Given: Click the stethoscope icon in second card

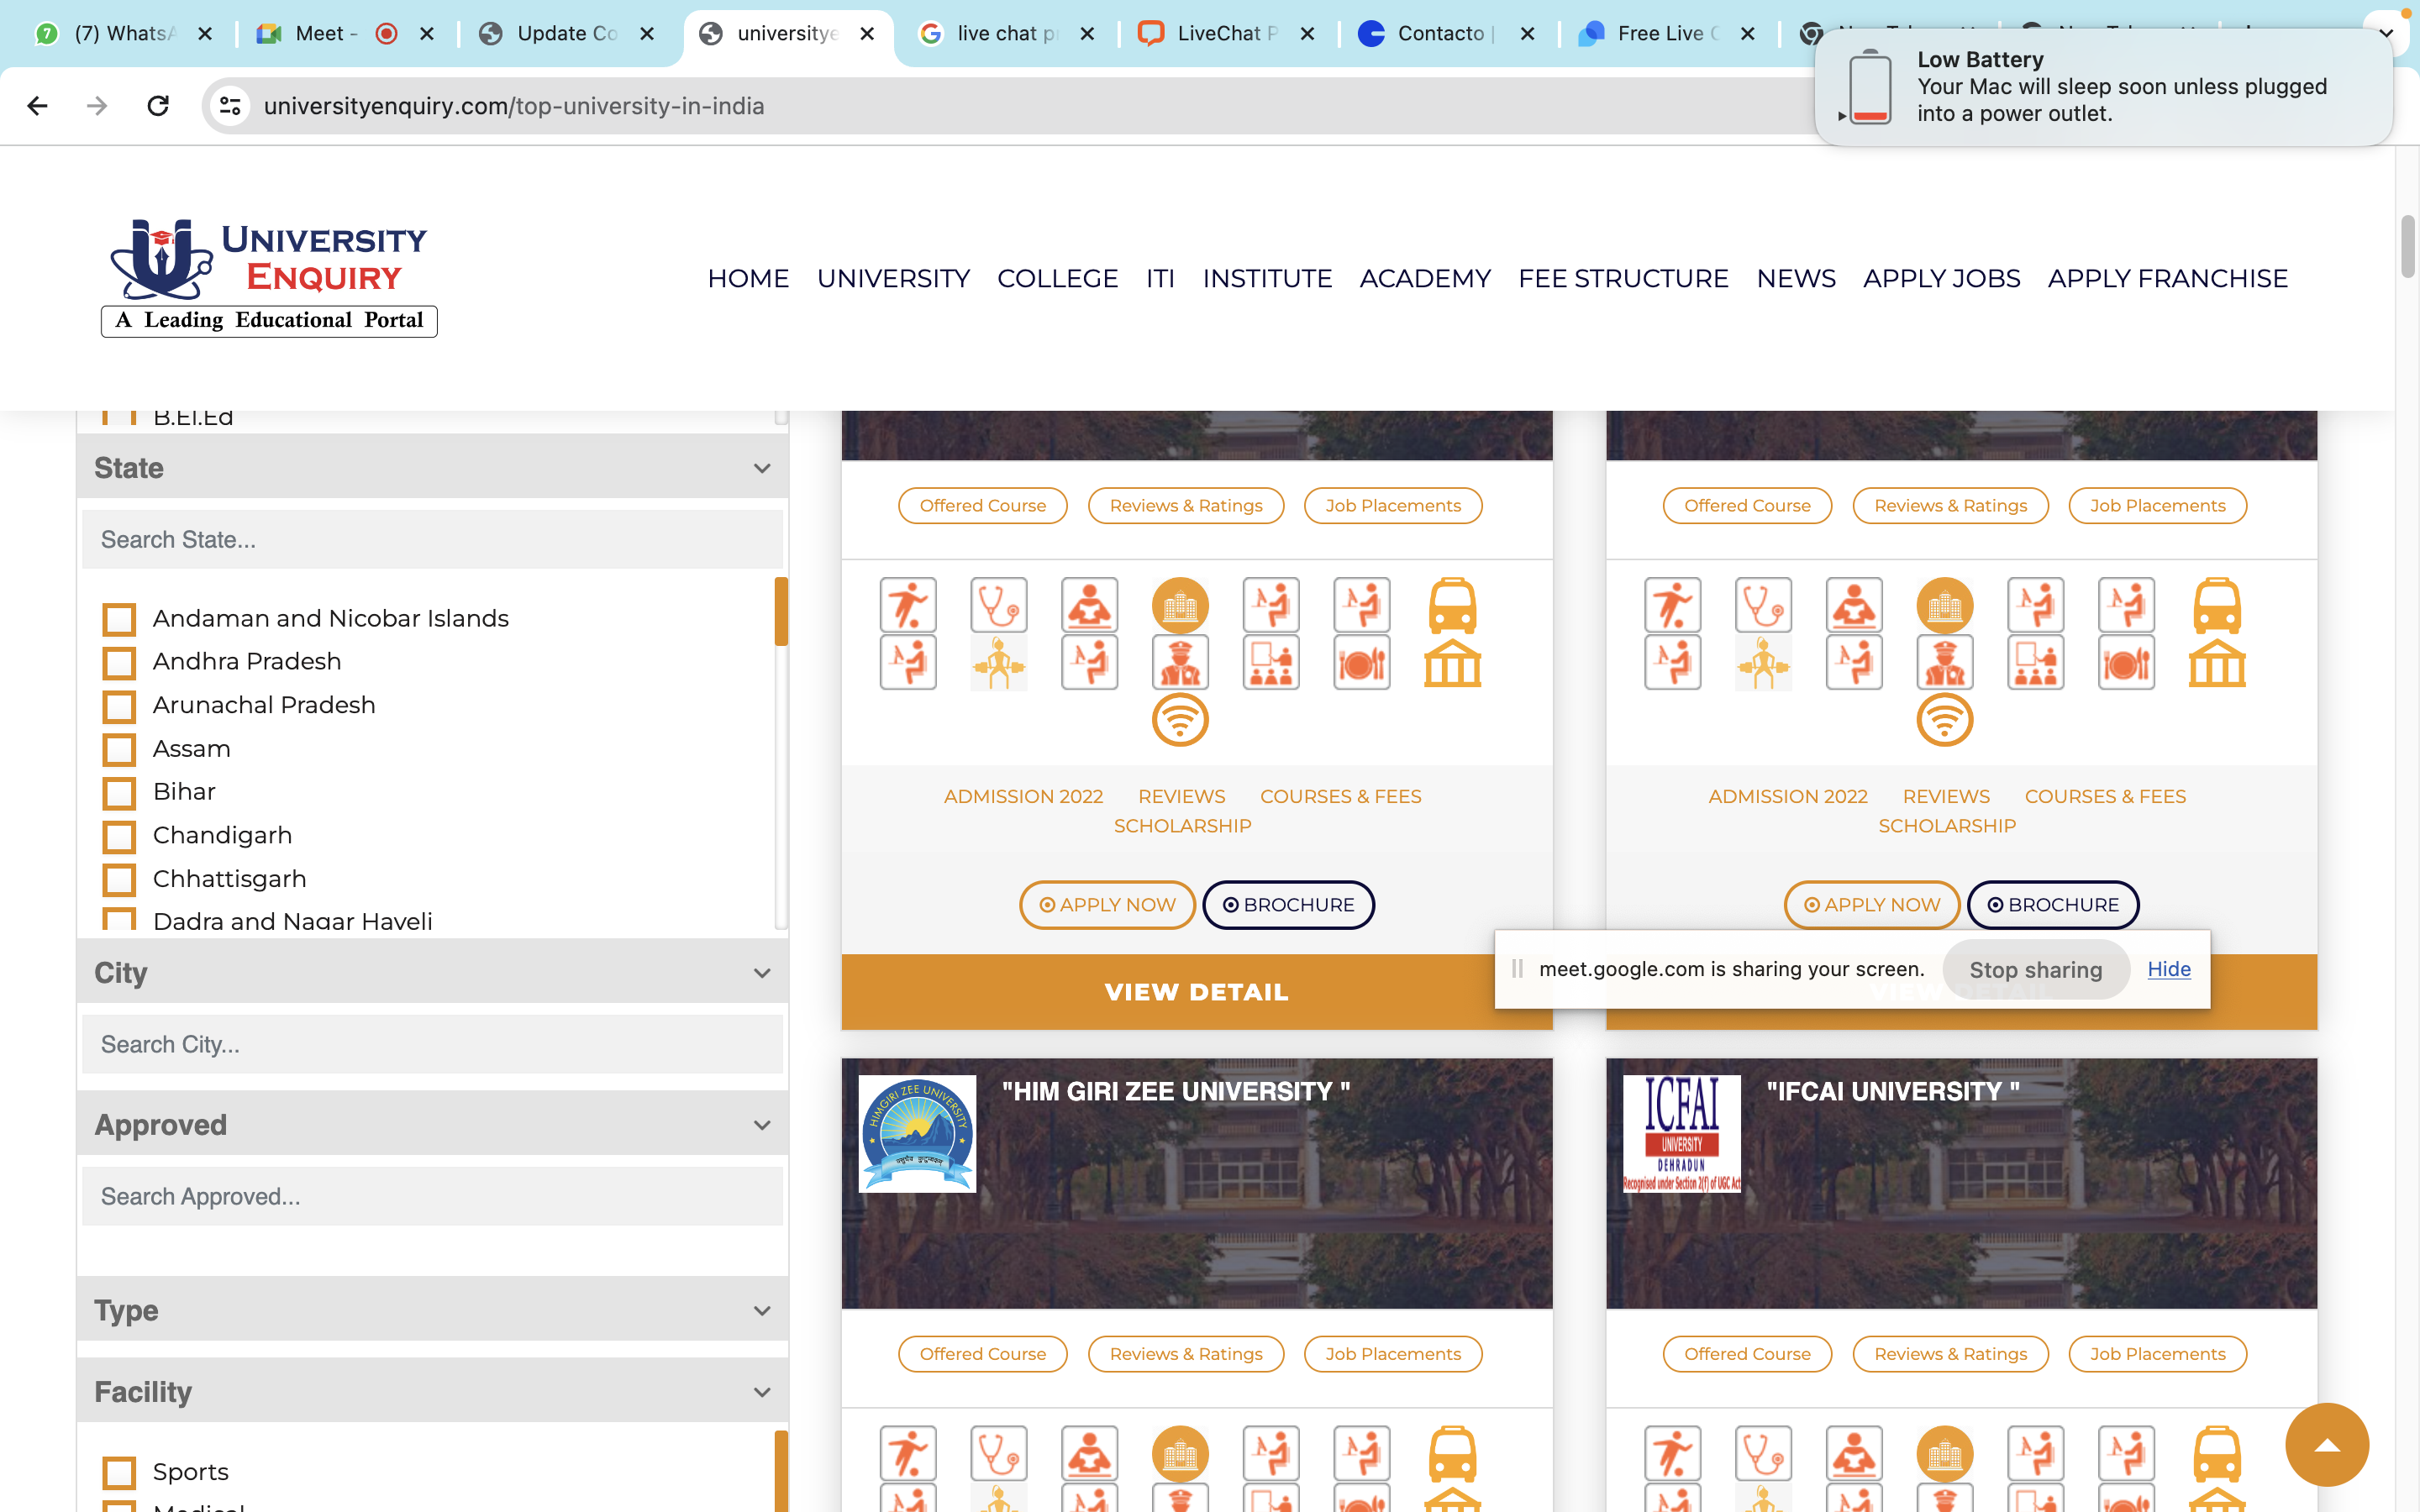Looking at the screenshot, I should (1763, 605).
